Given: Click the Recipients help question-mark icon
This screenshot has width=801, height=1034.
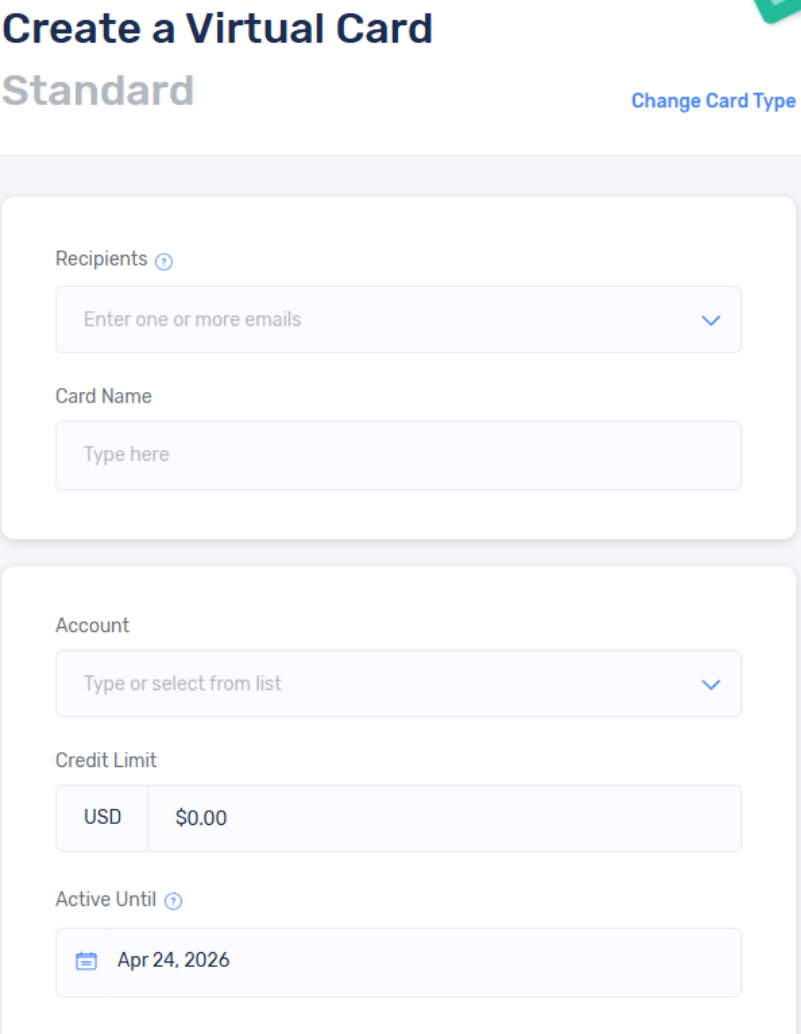Looking at the screenshot, I should coord(165,261).
